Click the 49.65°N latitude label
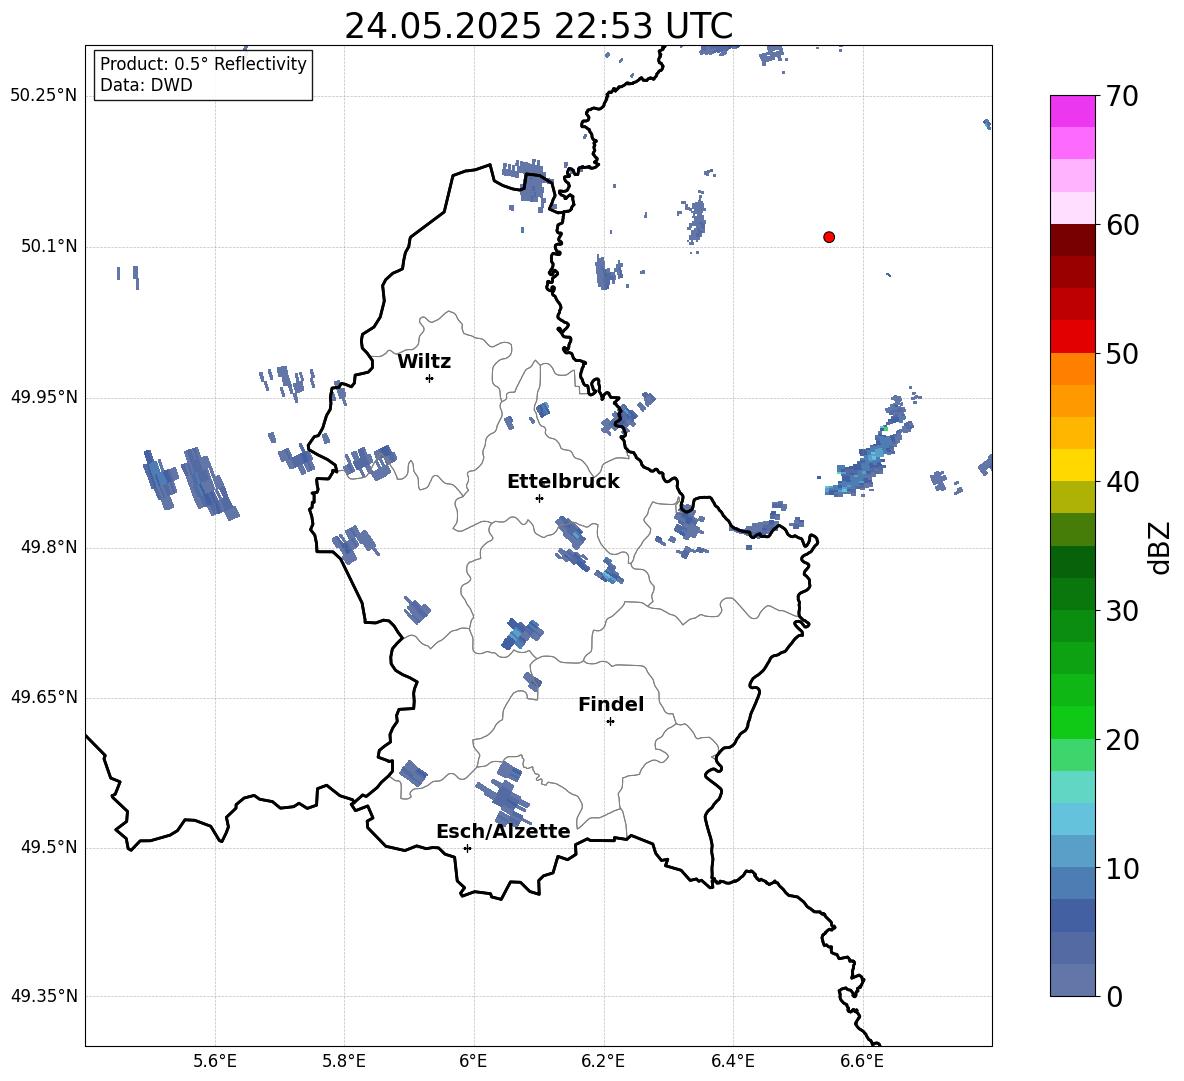 [x=44, y=697]
